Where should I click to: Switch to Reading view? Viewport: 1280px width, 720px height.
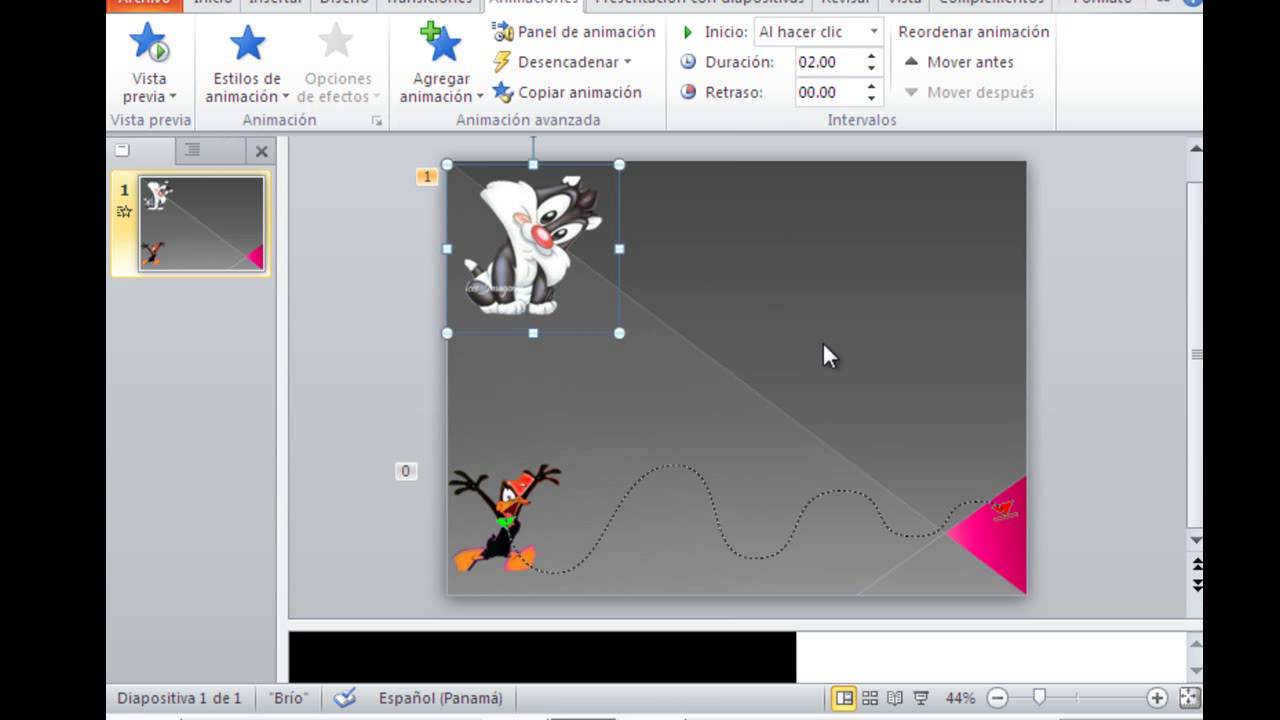(895, 698)
